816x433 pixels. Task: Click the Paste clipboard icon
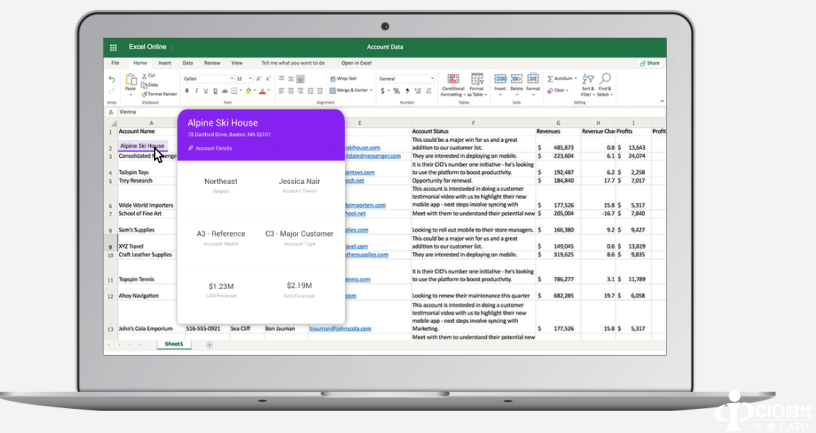[131, 80]
